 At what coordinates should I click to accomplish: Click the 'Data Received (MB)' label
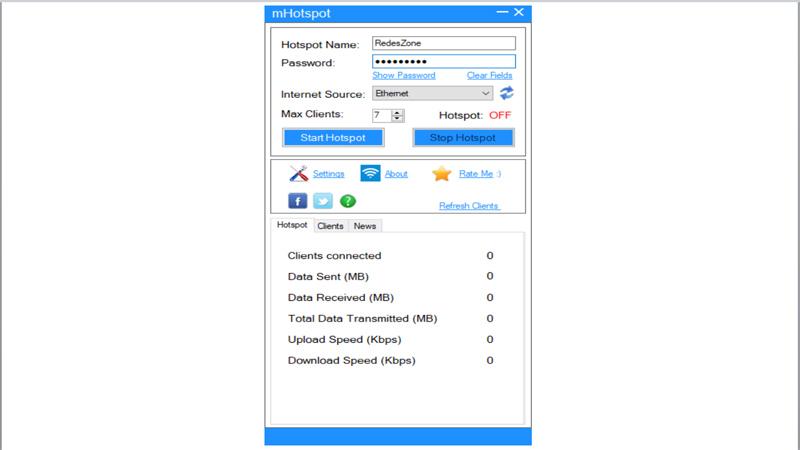point(340,297)
